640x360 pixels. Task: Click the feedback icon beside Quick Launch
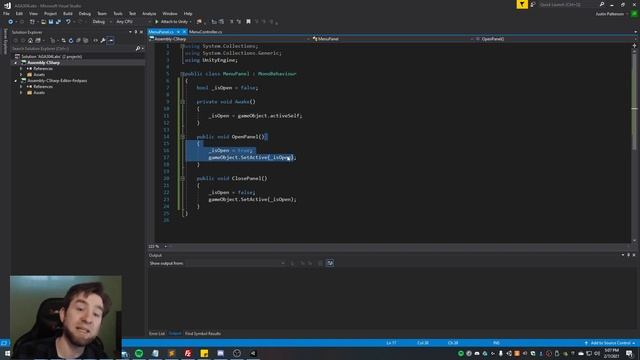(533, 4)
